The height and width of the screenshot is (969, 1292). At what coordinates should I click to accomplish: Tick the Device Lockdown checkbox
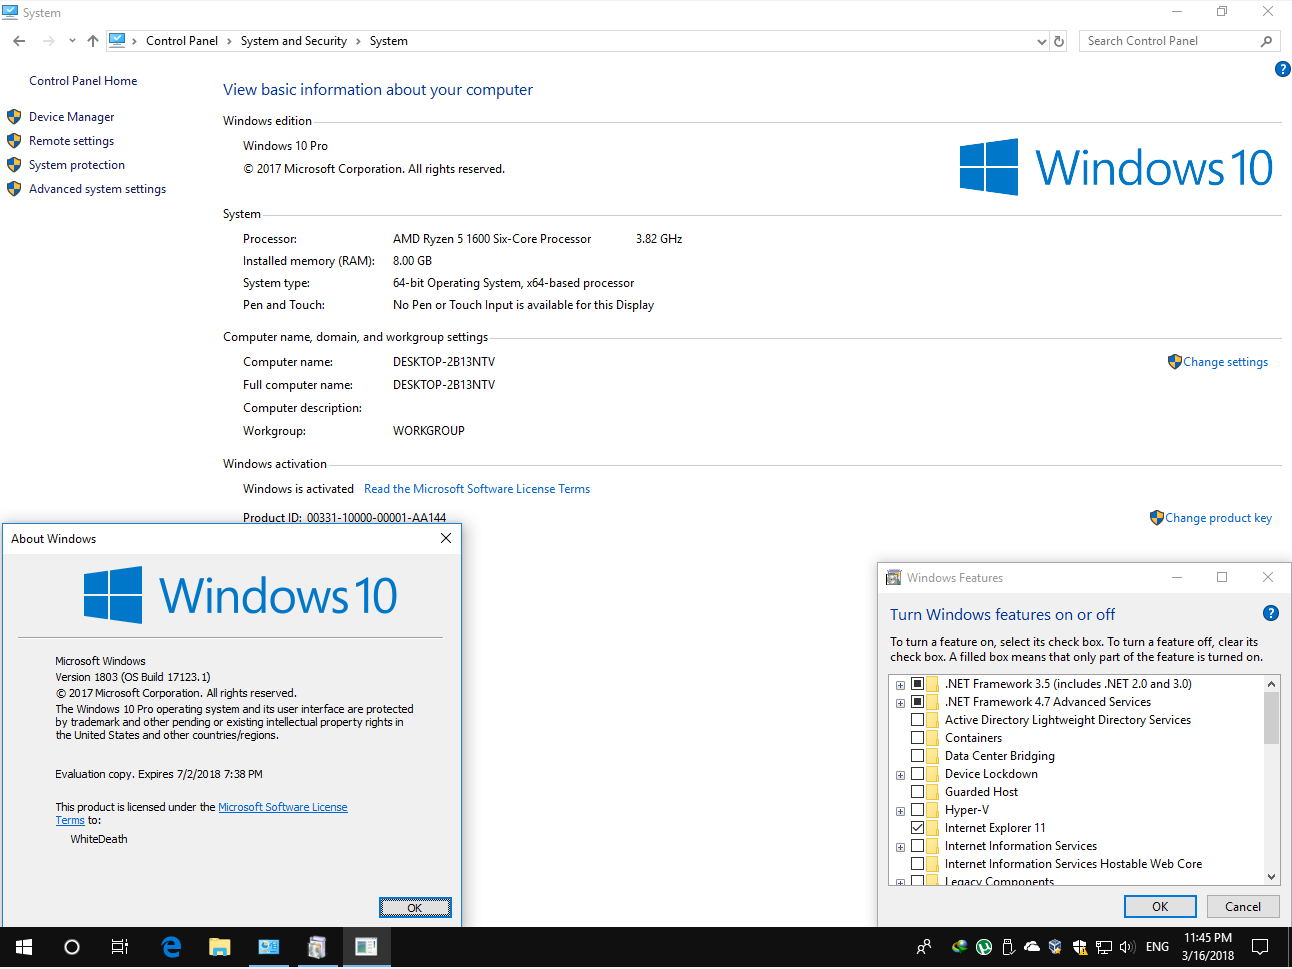pyautogui.click(x=917, y=774)
